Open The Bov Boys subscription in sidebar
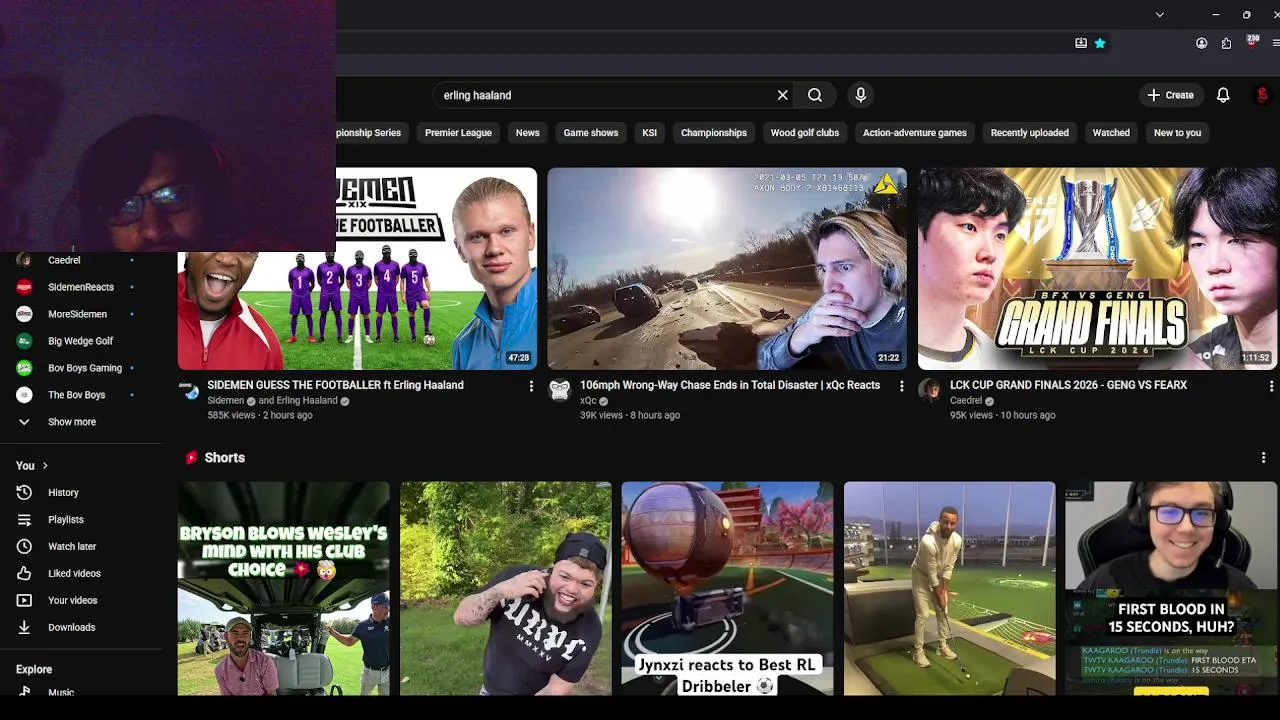The width and height of the screenshot is (1280, 720). coord(80,395)
